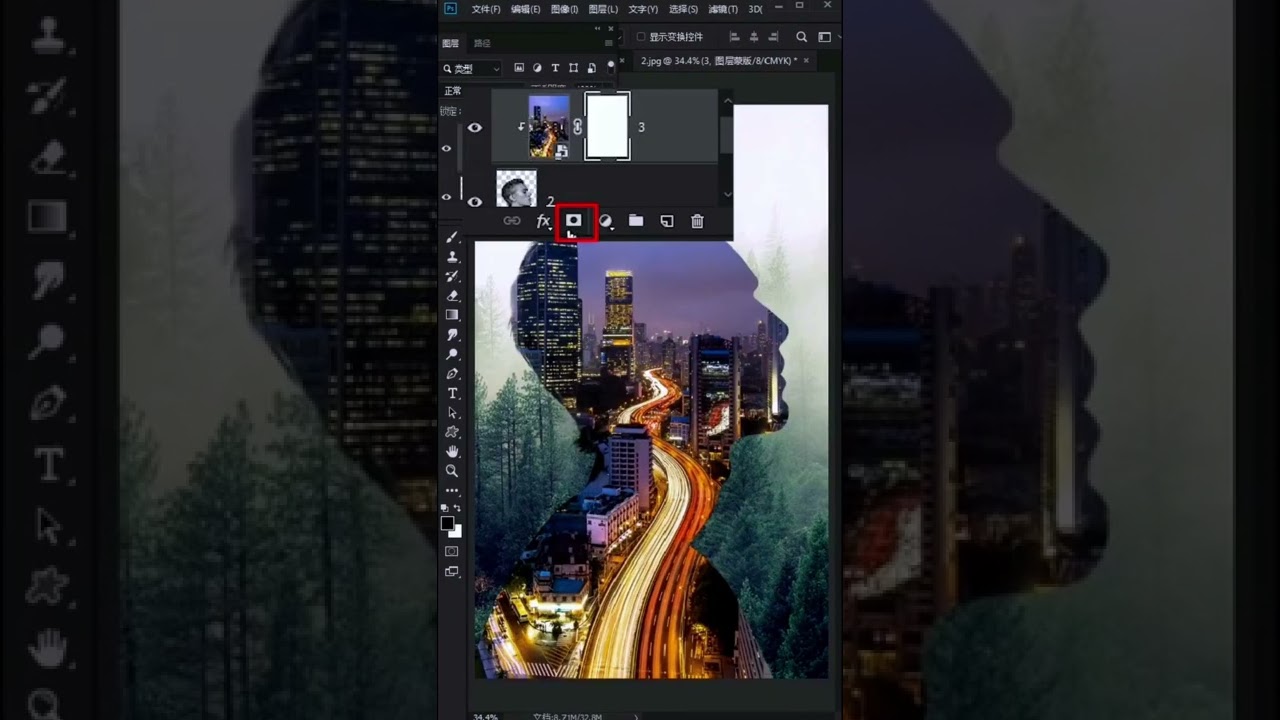This screenshot has height=720, width=1280.
Task: Select the Hand tool
Action: (452, 451)
